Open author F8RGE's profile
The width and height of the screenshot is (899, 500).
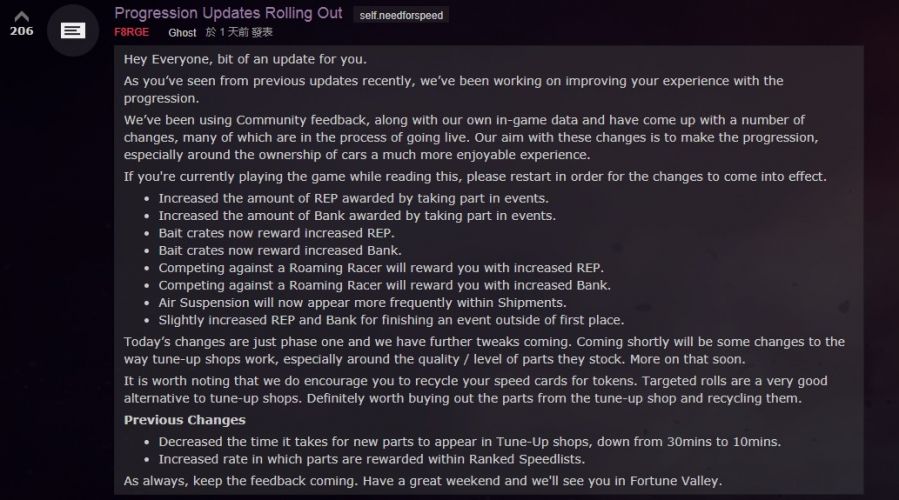click(x=131, y=32)
